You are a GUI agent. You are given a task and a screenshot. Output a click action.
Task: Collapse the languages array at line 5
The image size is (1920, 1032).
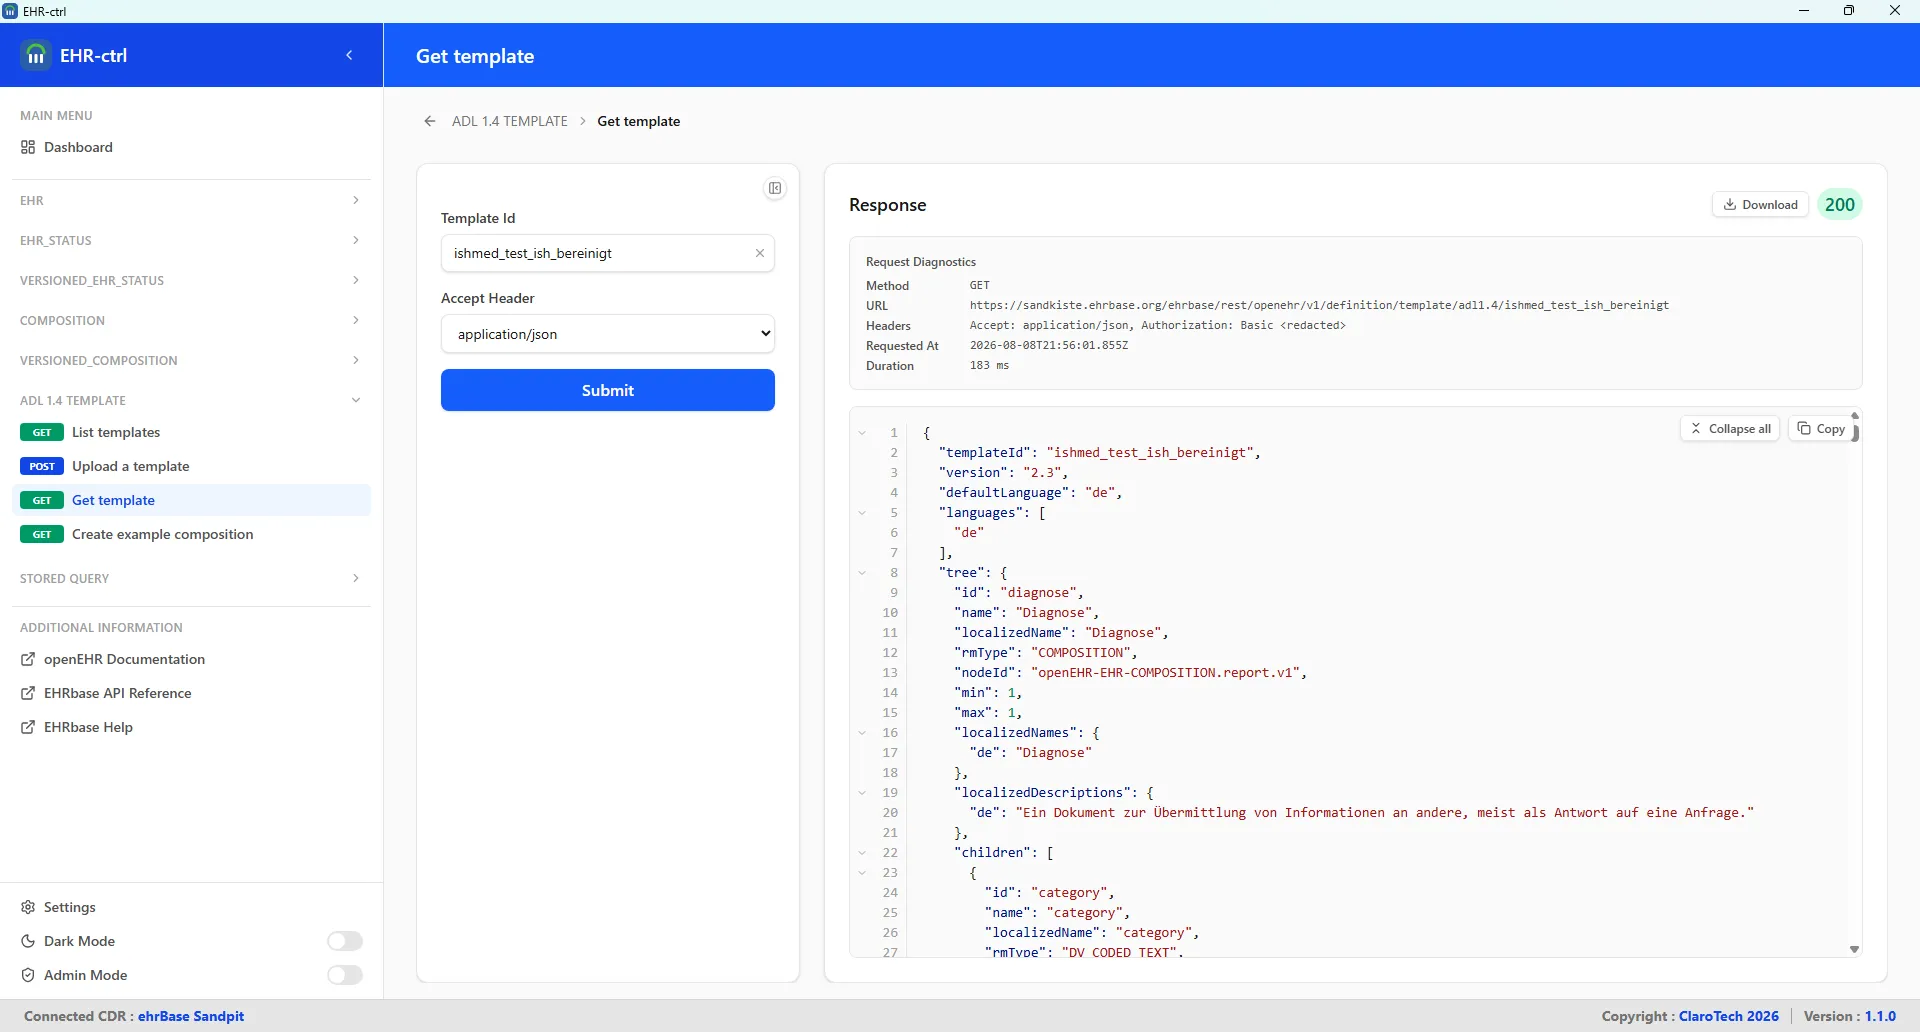(x=862, y=513)
